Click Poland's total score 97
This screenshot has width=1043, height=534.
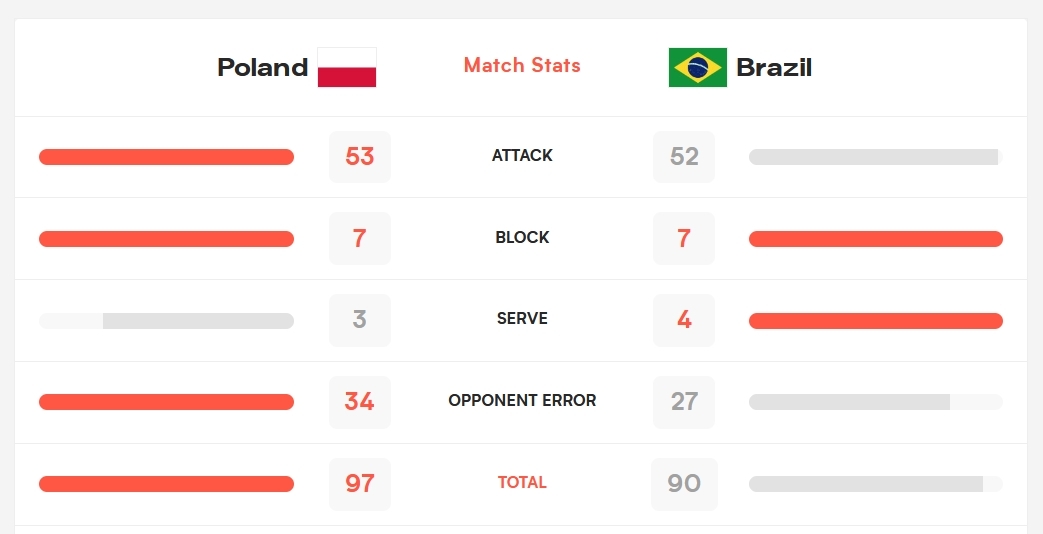360,484
